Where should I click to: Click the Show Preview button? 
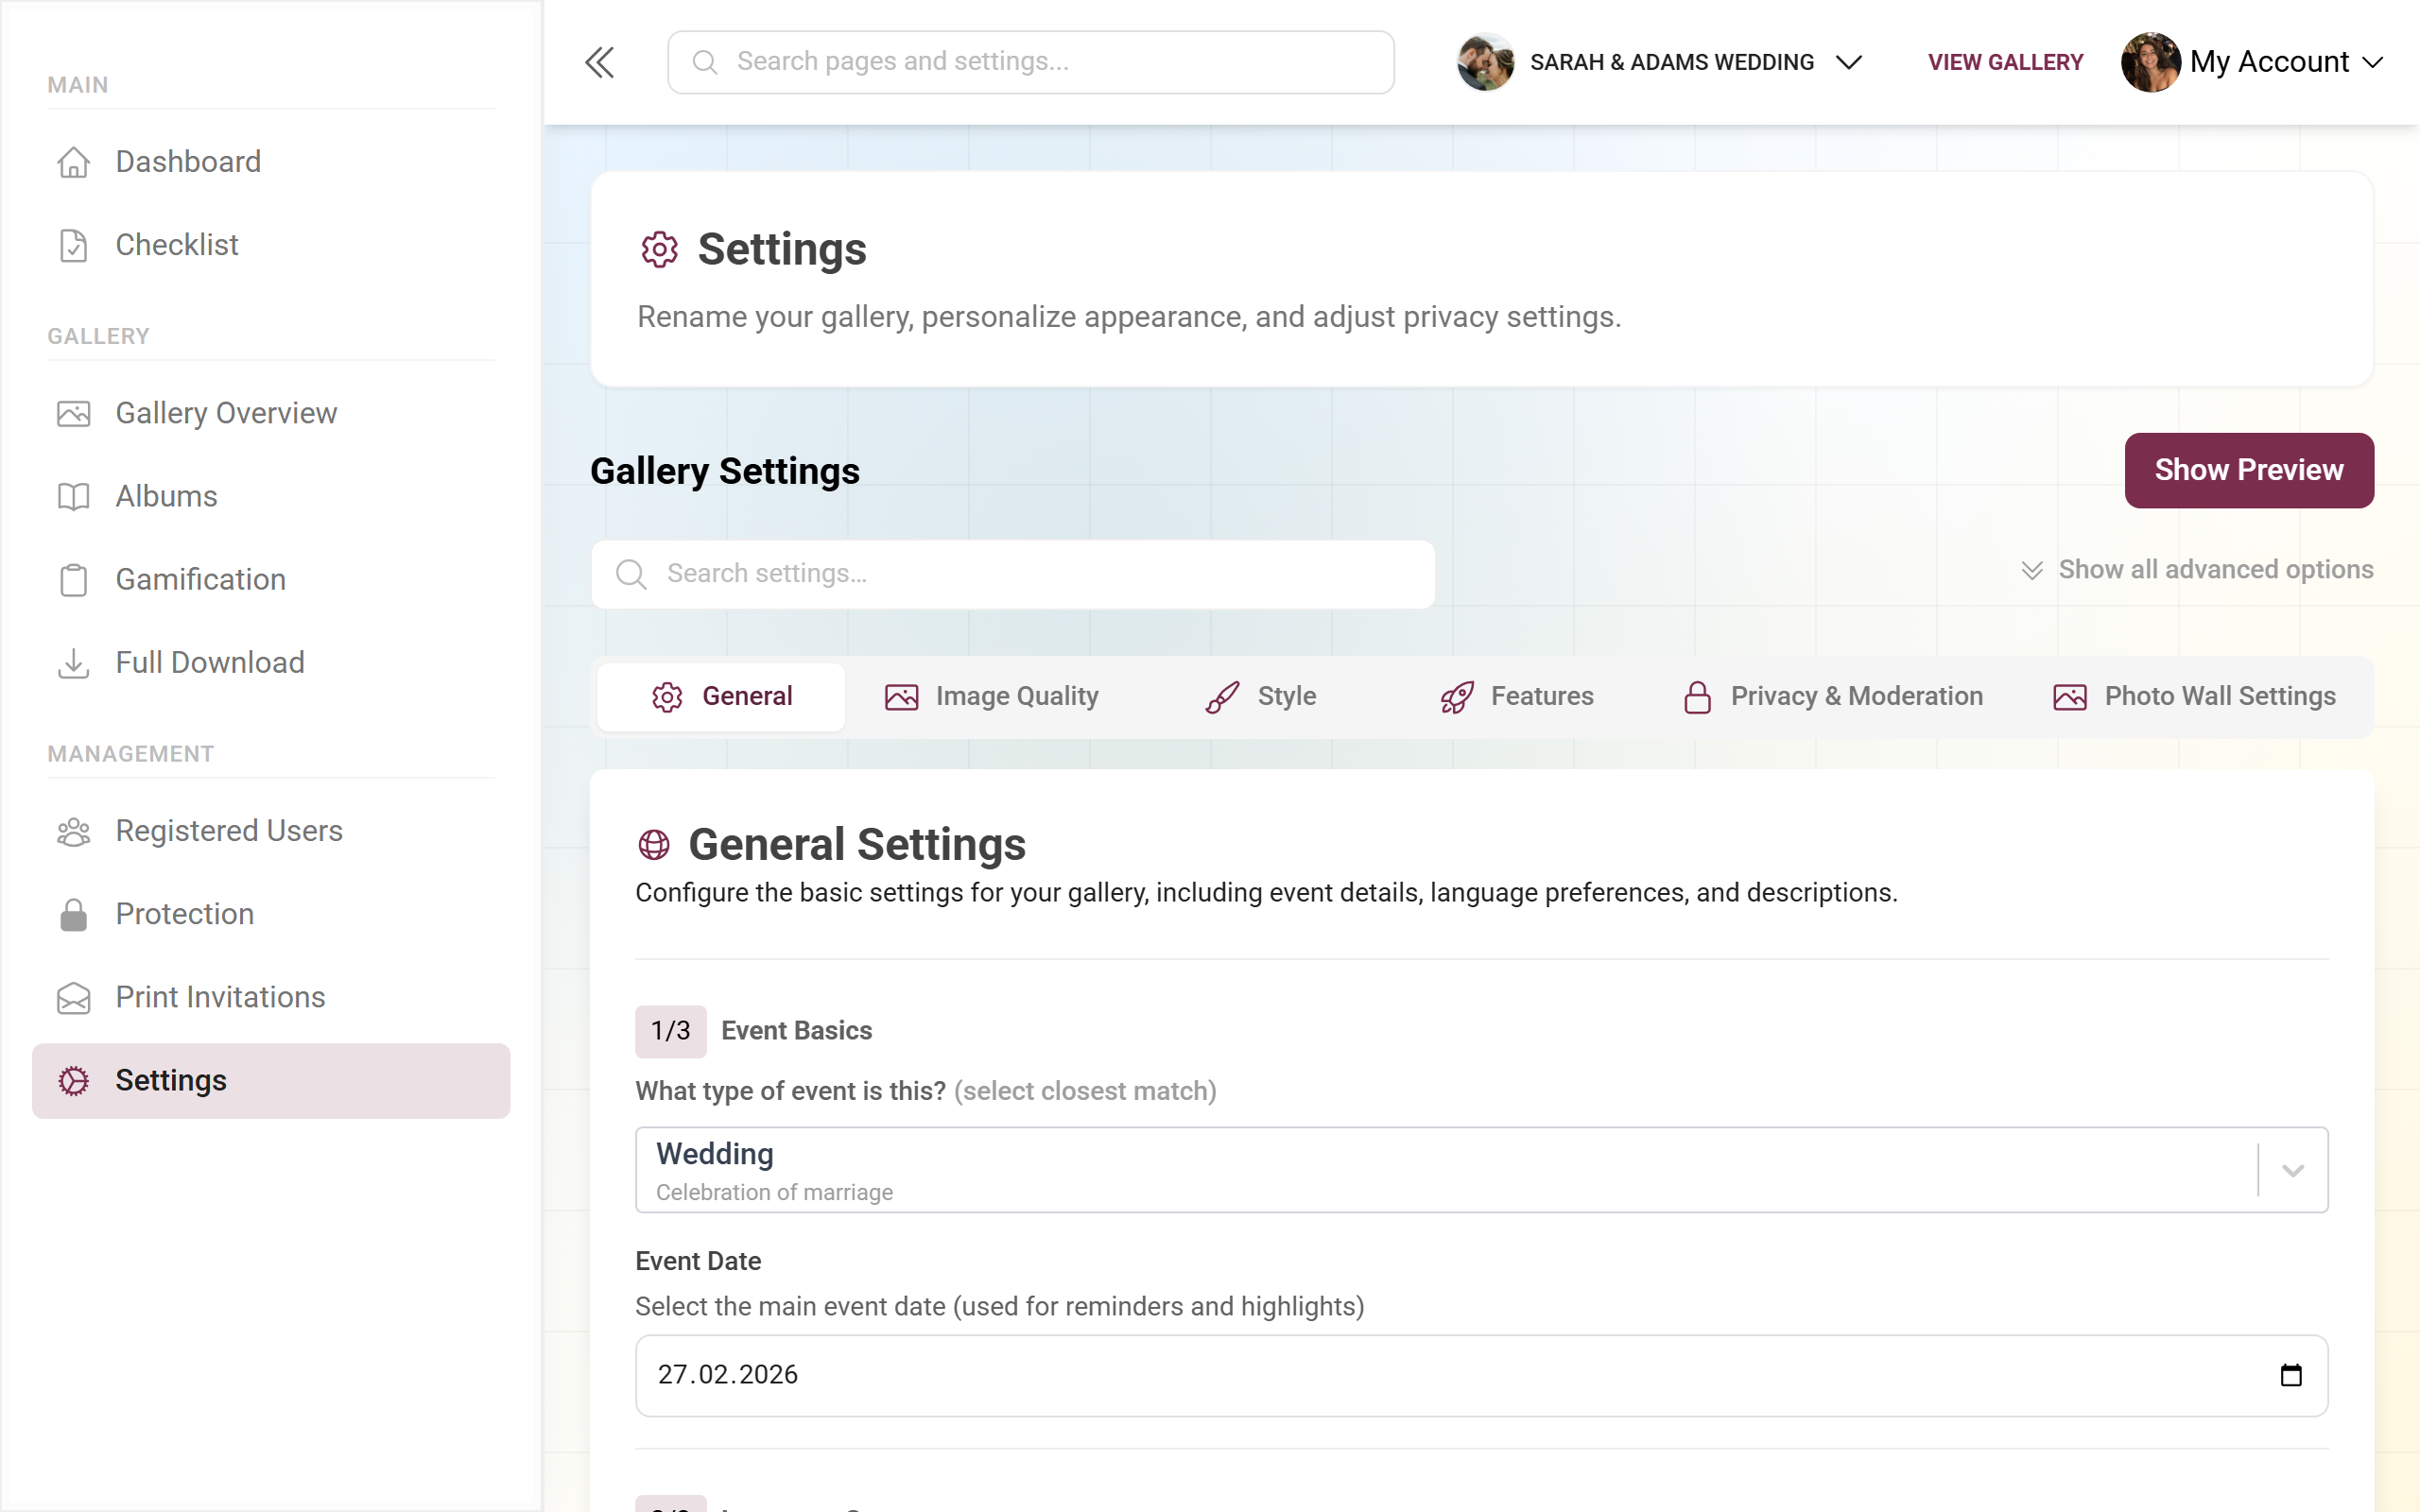click(2248, 470)
